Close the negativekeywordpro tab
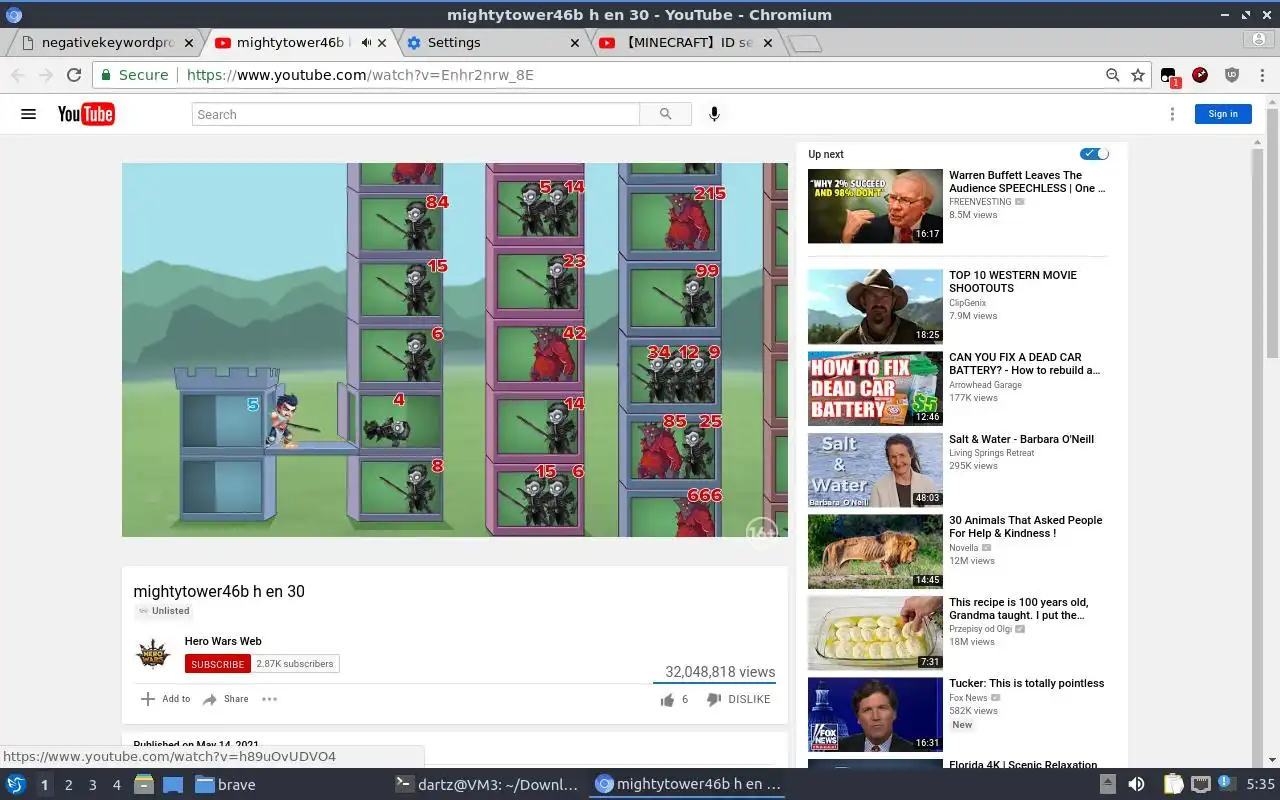Screen dimensions: 1280x800 point(189,43)
